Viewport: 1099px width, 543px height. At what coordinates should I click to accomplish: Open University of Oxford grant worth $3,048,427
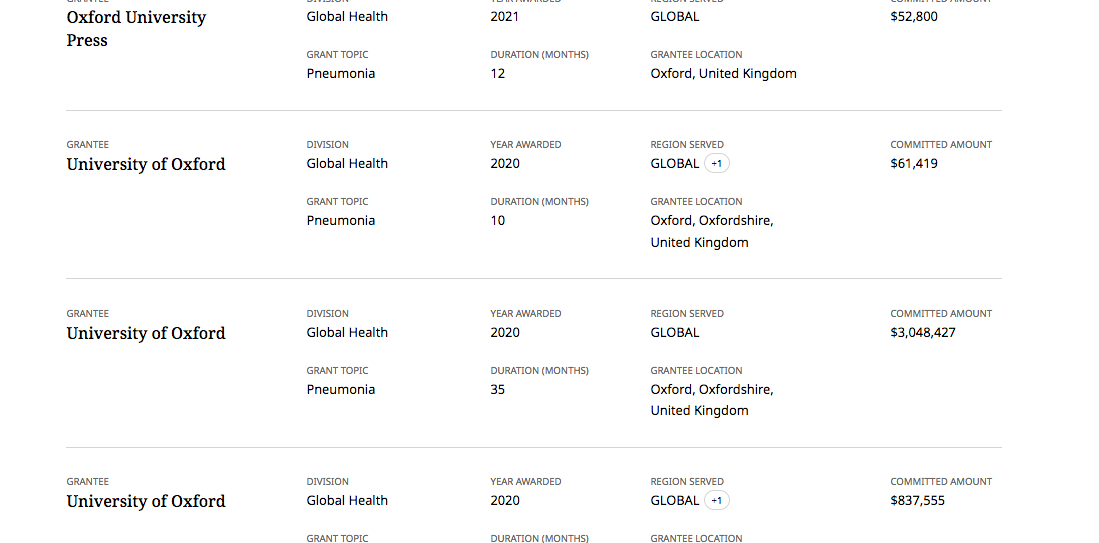(x=146, y=333)
